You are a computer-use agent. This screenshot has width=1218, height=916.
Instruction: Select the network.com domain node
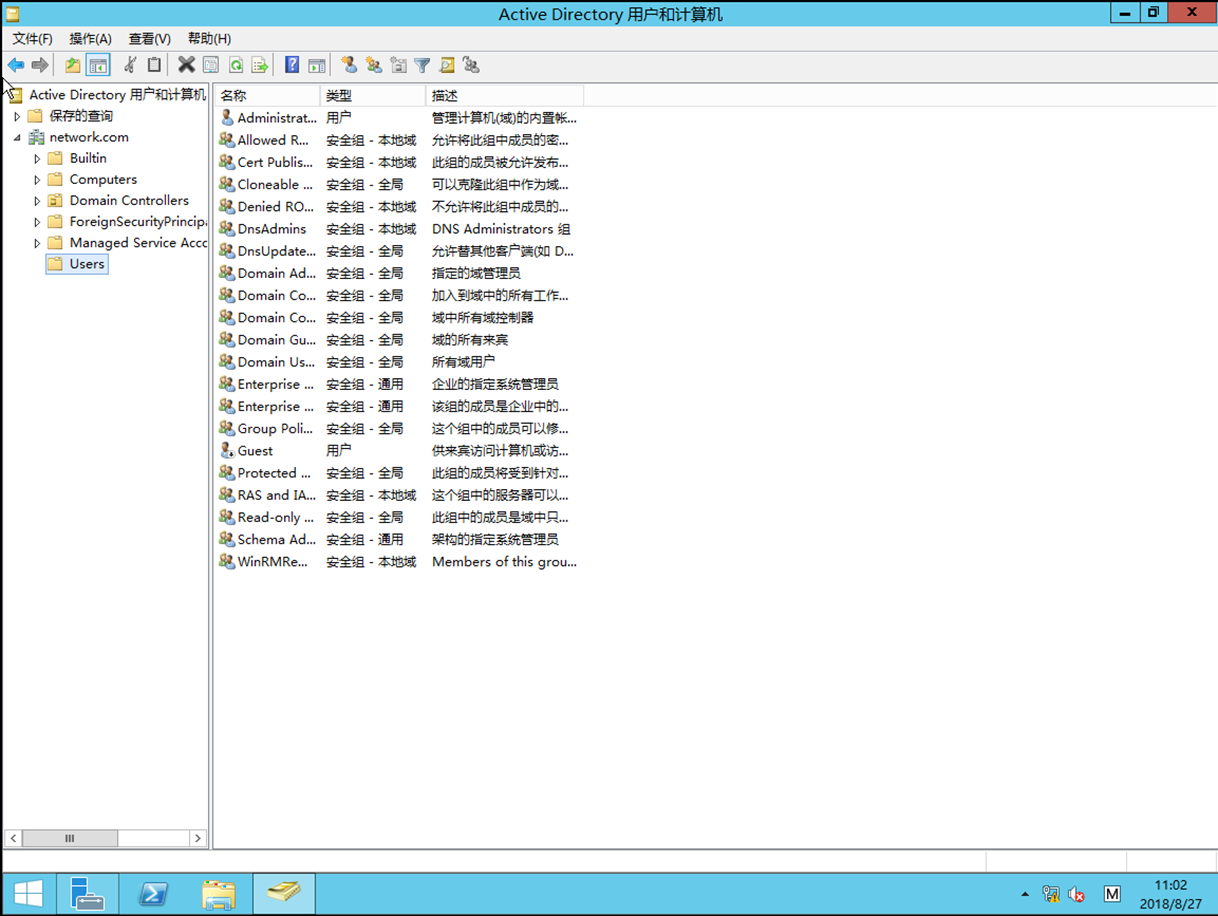click(x=89, y=137)
